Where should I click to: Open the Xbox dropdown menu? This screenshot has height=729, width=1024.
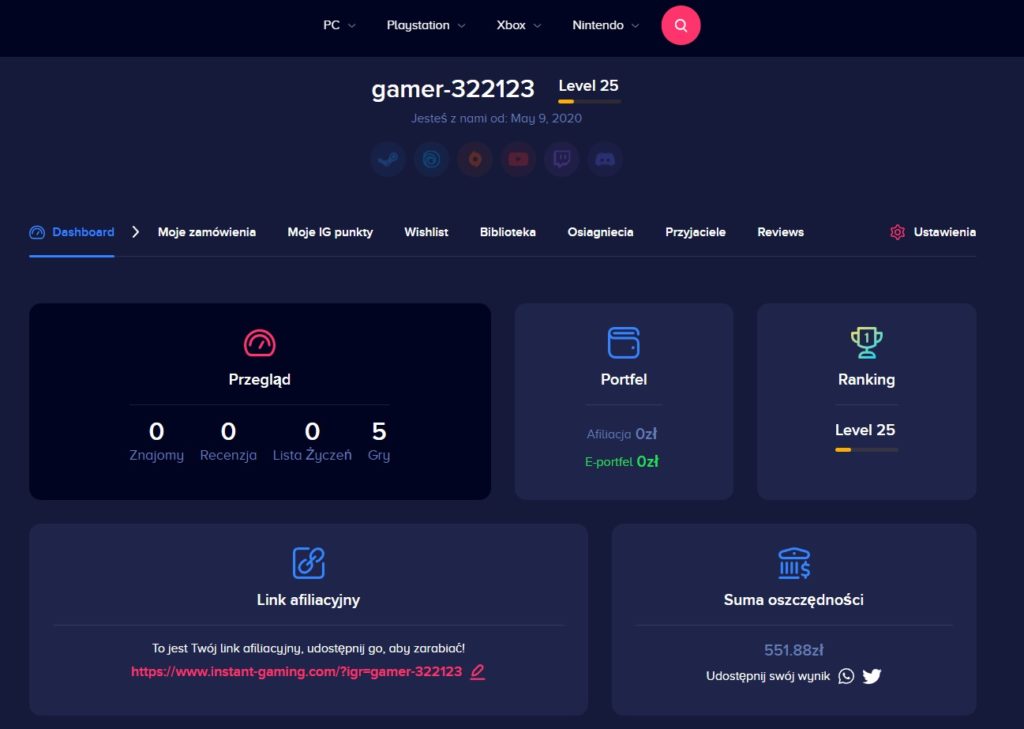click(x=519, y=26)
